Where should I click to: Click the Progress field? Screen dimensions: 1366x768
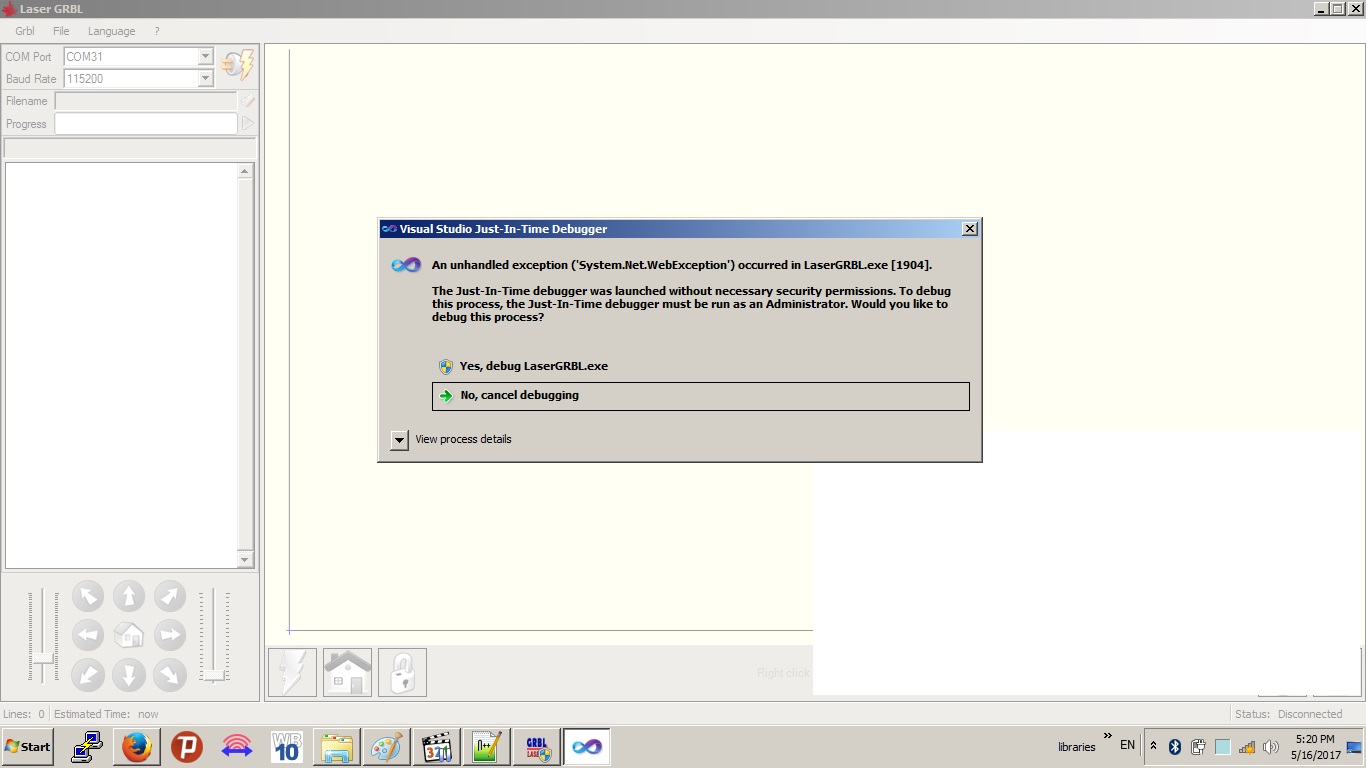[x=146, y=123]
